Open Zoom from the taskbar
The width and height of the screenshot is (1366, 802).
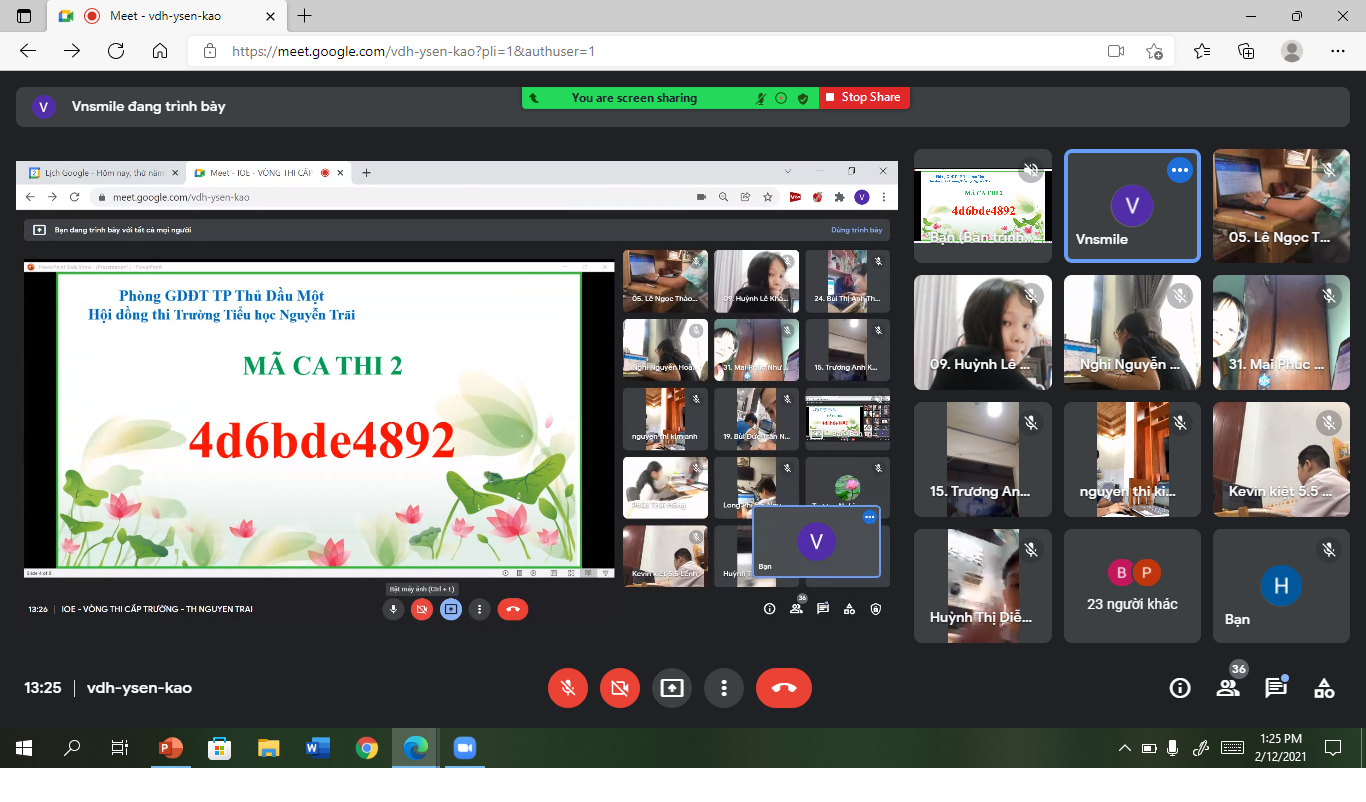[x=464, y=748]
